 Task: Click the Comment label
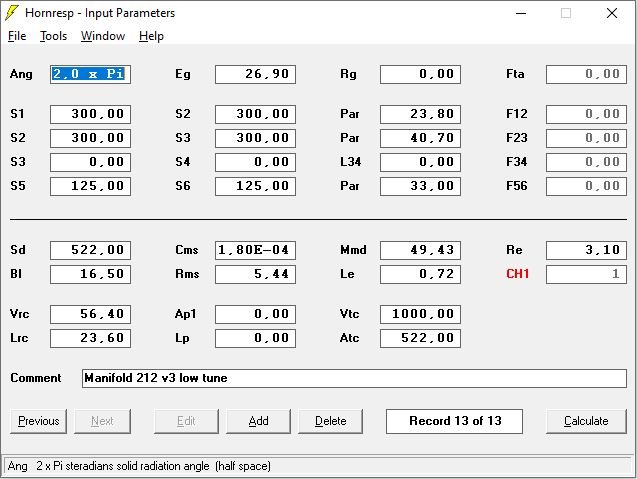click(36, 378)
